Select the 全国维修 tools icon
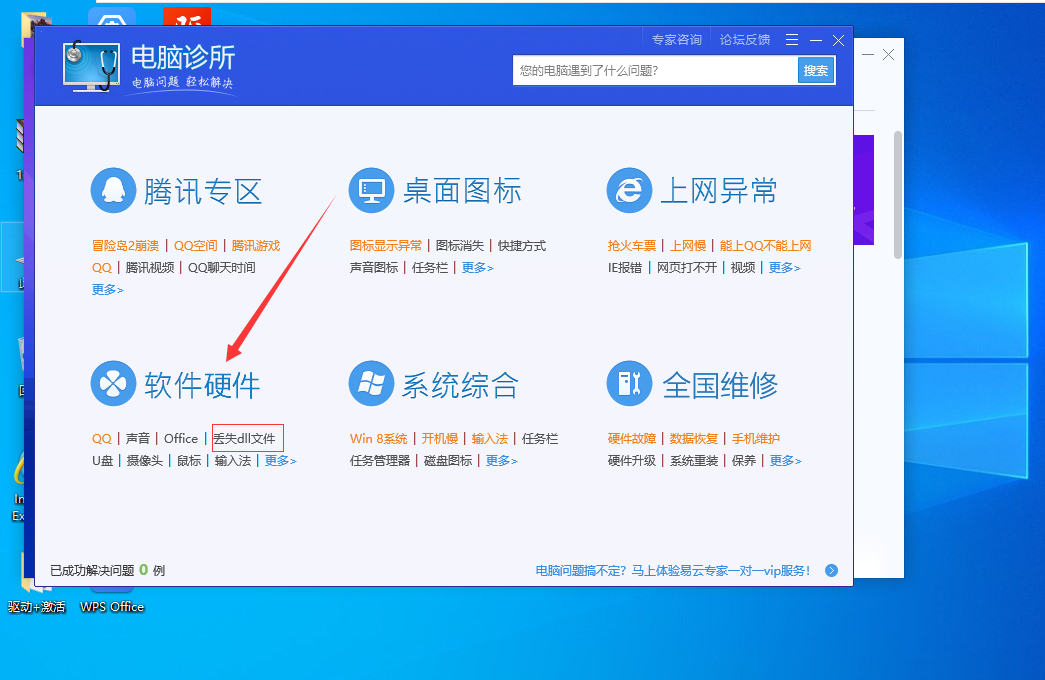 pos(629,384)
